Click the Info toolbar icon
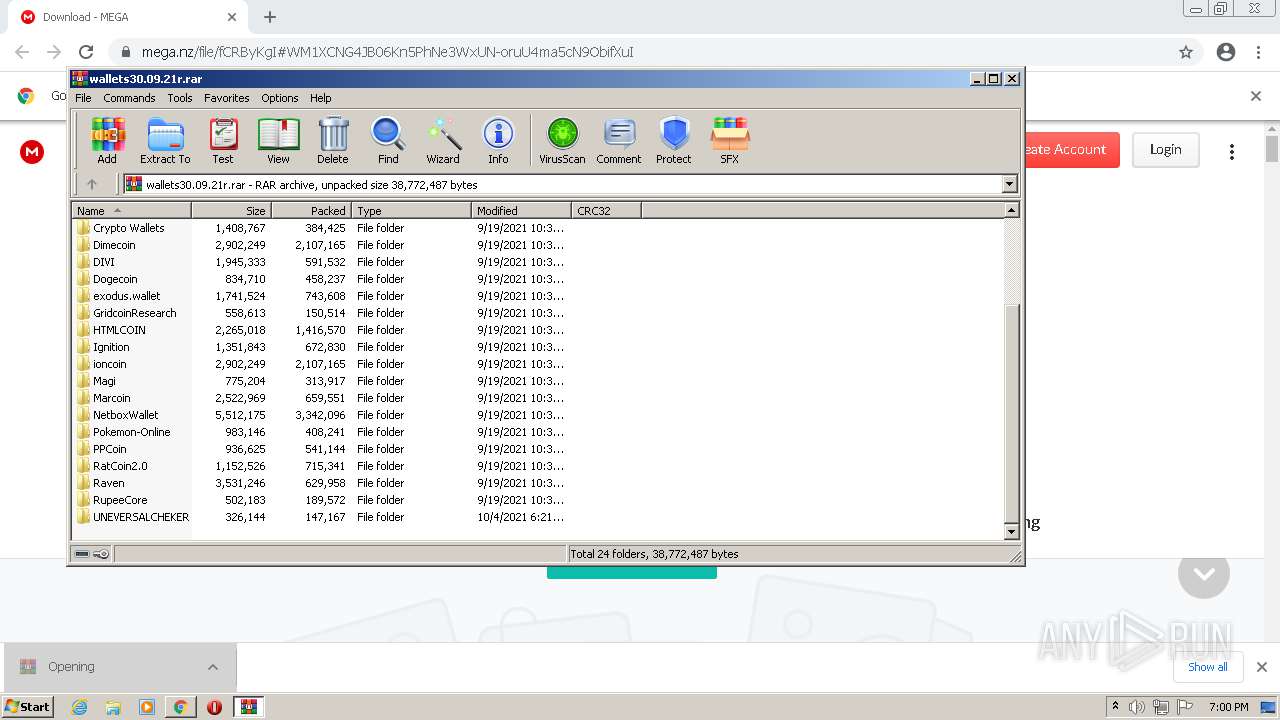 tap(498, 141)
